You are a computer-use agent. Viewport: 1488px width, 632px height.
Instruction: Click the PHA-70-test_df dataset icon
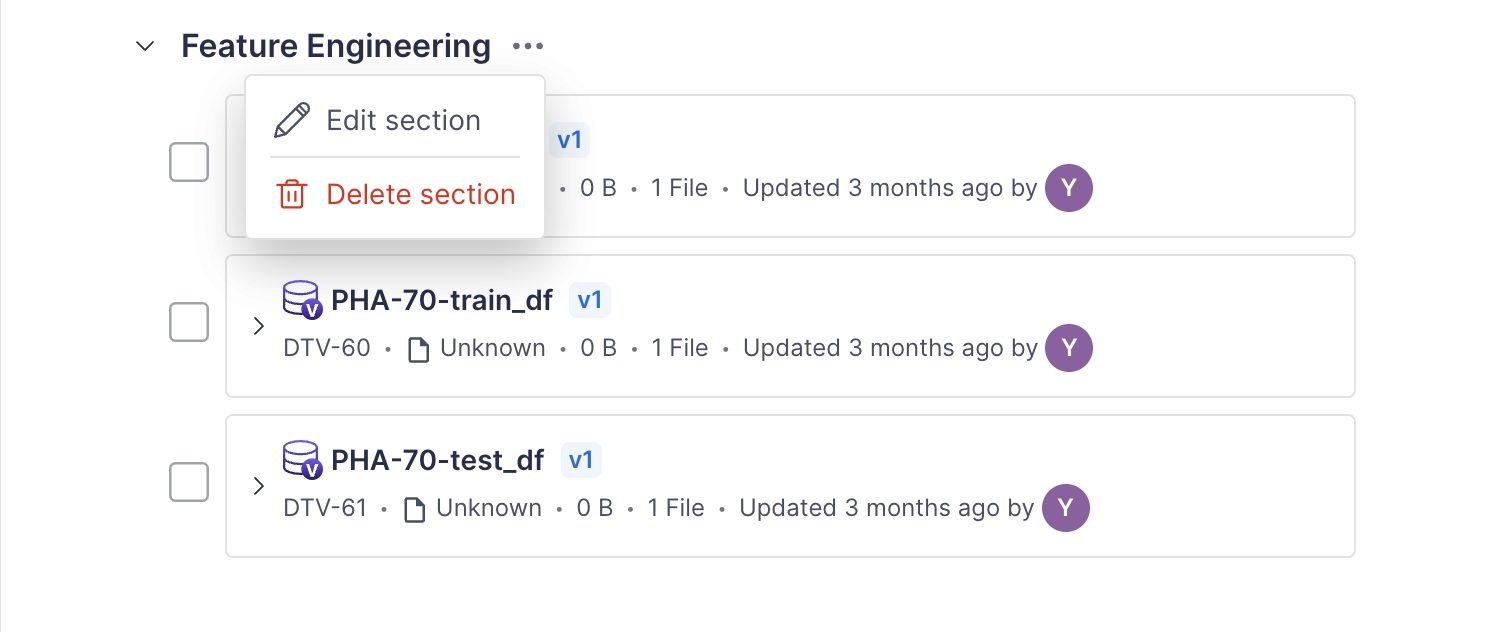tap(302, 460)
